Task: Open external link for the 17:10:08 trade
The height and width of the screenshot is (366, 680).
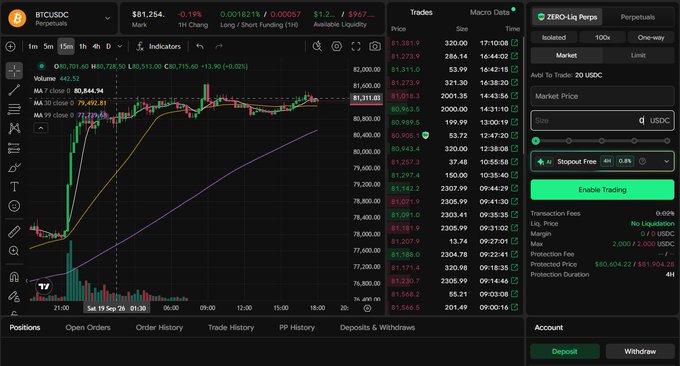Action: [x=514, y=42]
